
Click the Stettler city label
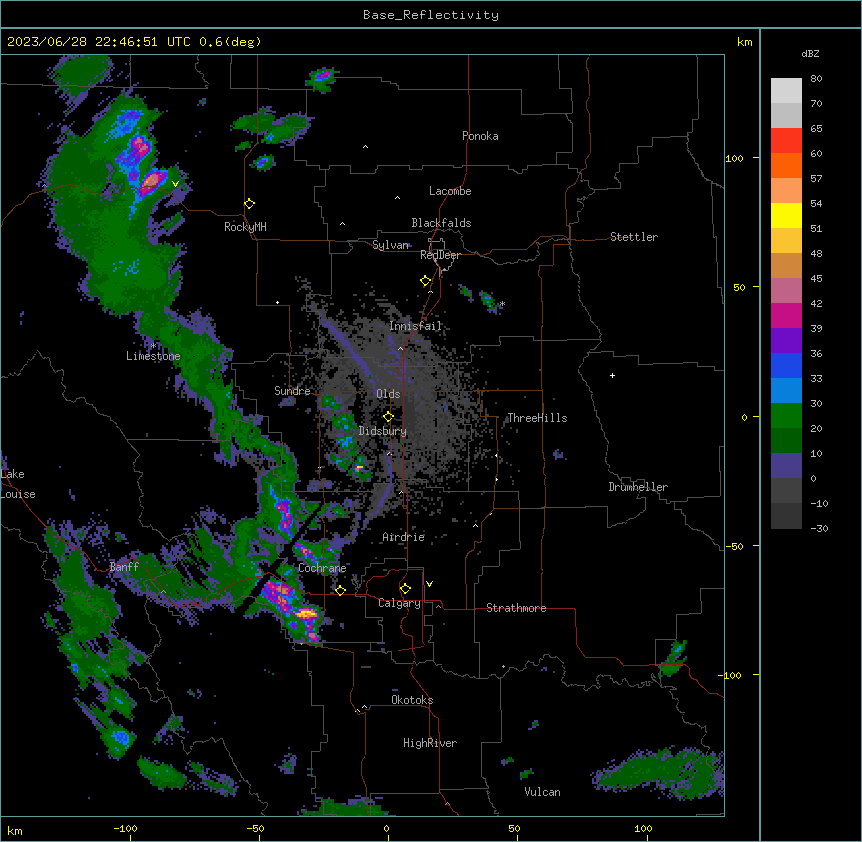pyautogui.click(x=634, y=237)
